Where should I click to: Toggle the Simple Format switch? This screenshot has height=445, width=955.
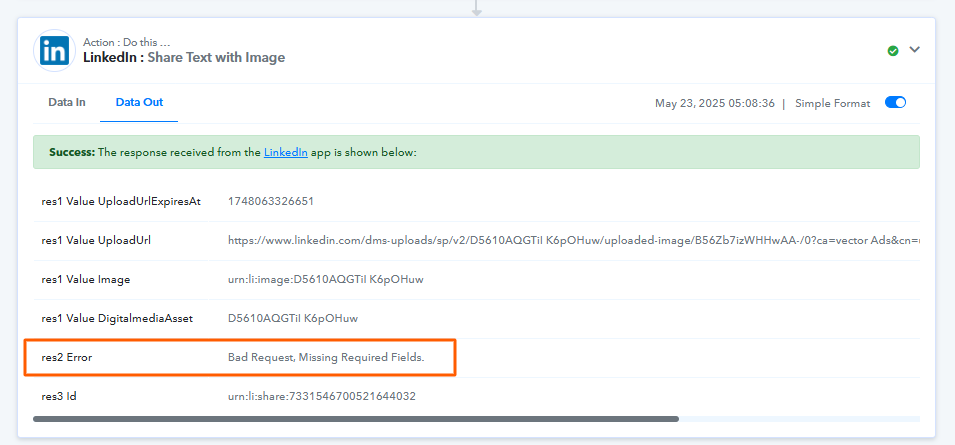tap(895, 103)
